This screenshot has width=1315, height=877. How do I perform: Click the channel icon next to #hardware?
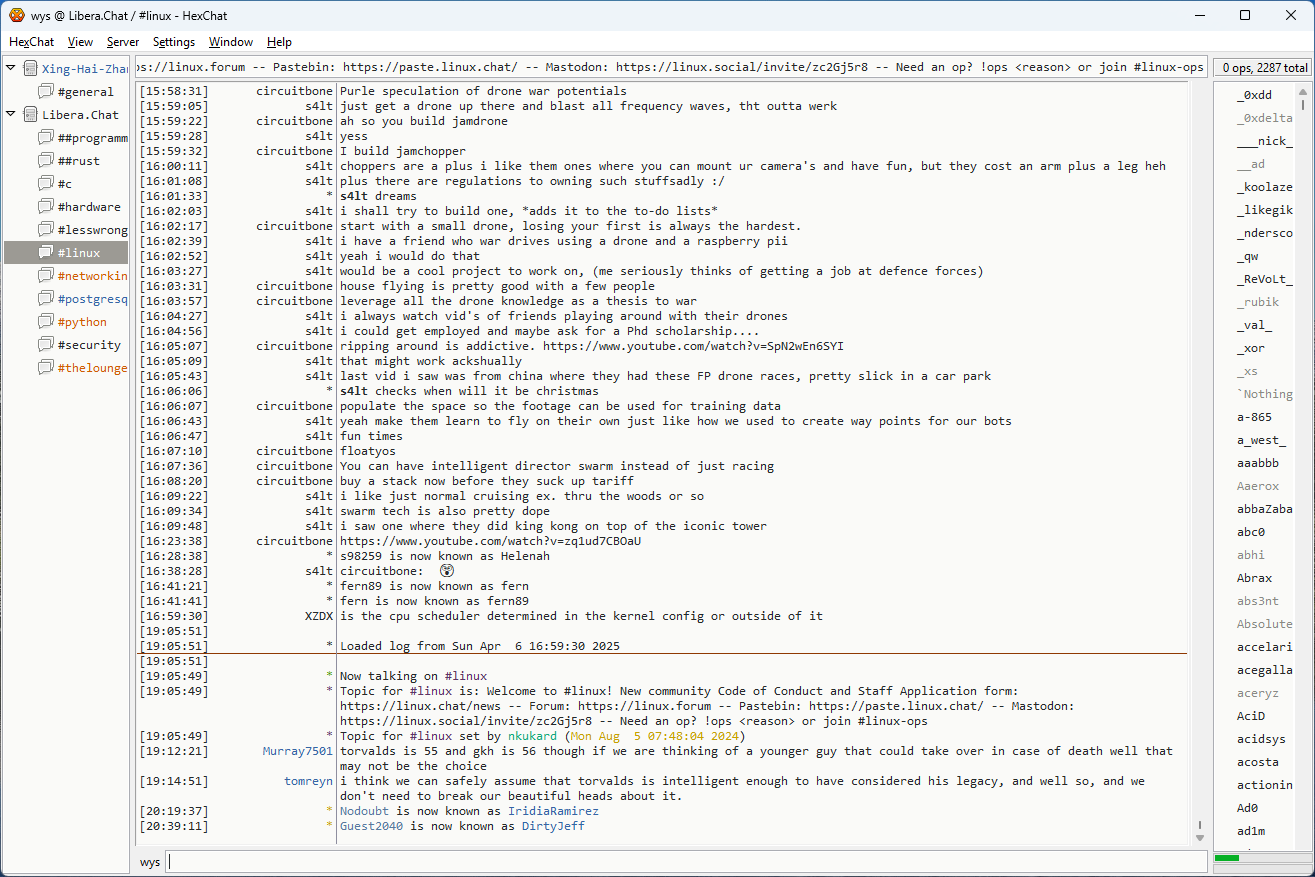click(46, 207)
